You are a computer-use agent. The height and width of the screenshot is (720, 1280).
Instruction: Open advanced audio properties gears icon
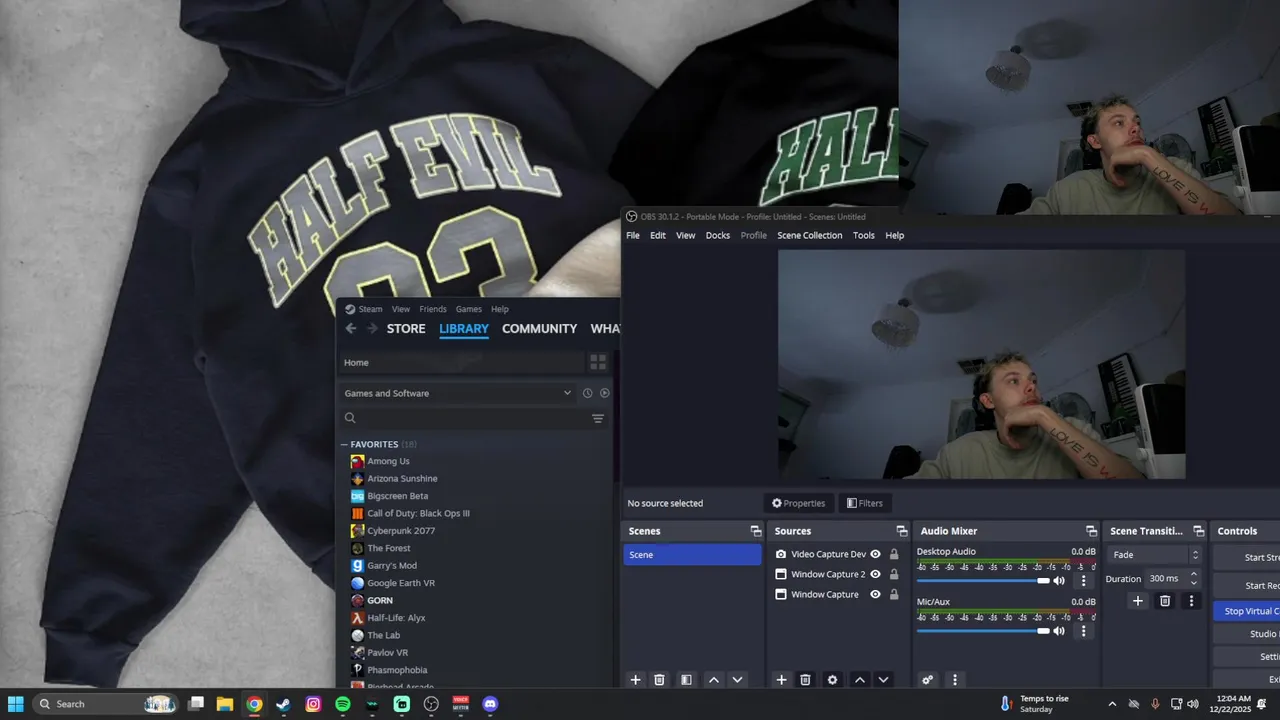pyautogui.click(x=927, y=680)
